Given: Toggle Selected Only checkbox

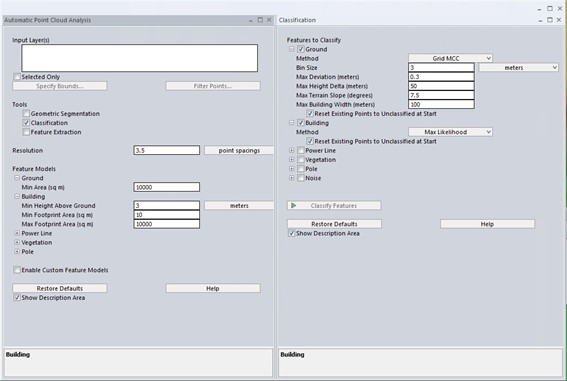Looking at the screenshot, I should pos(17,77).
